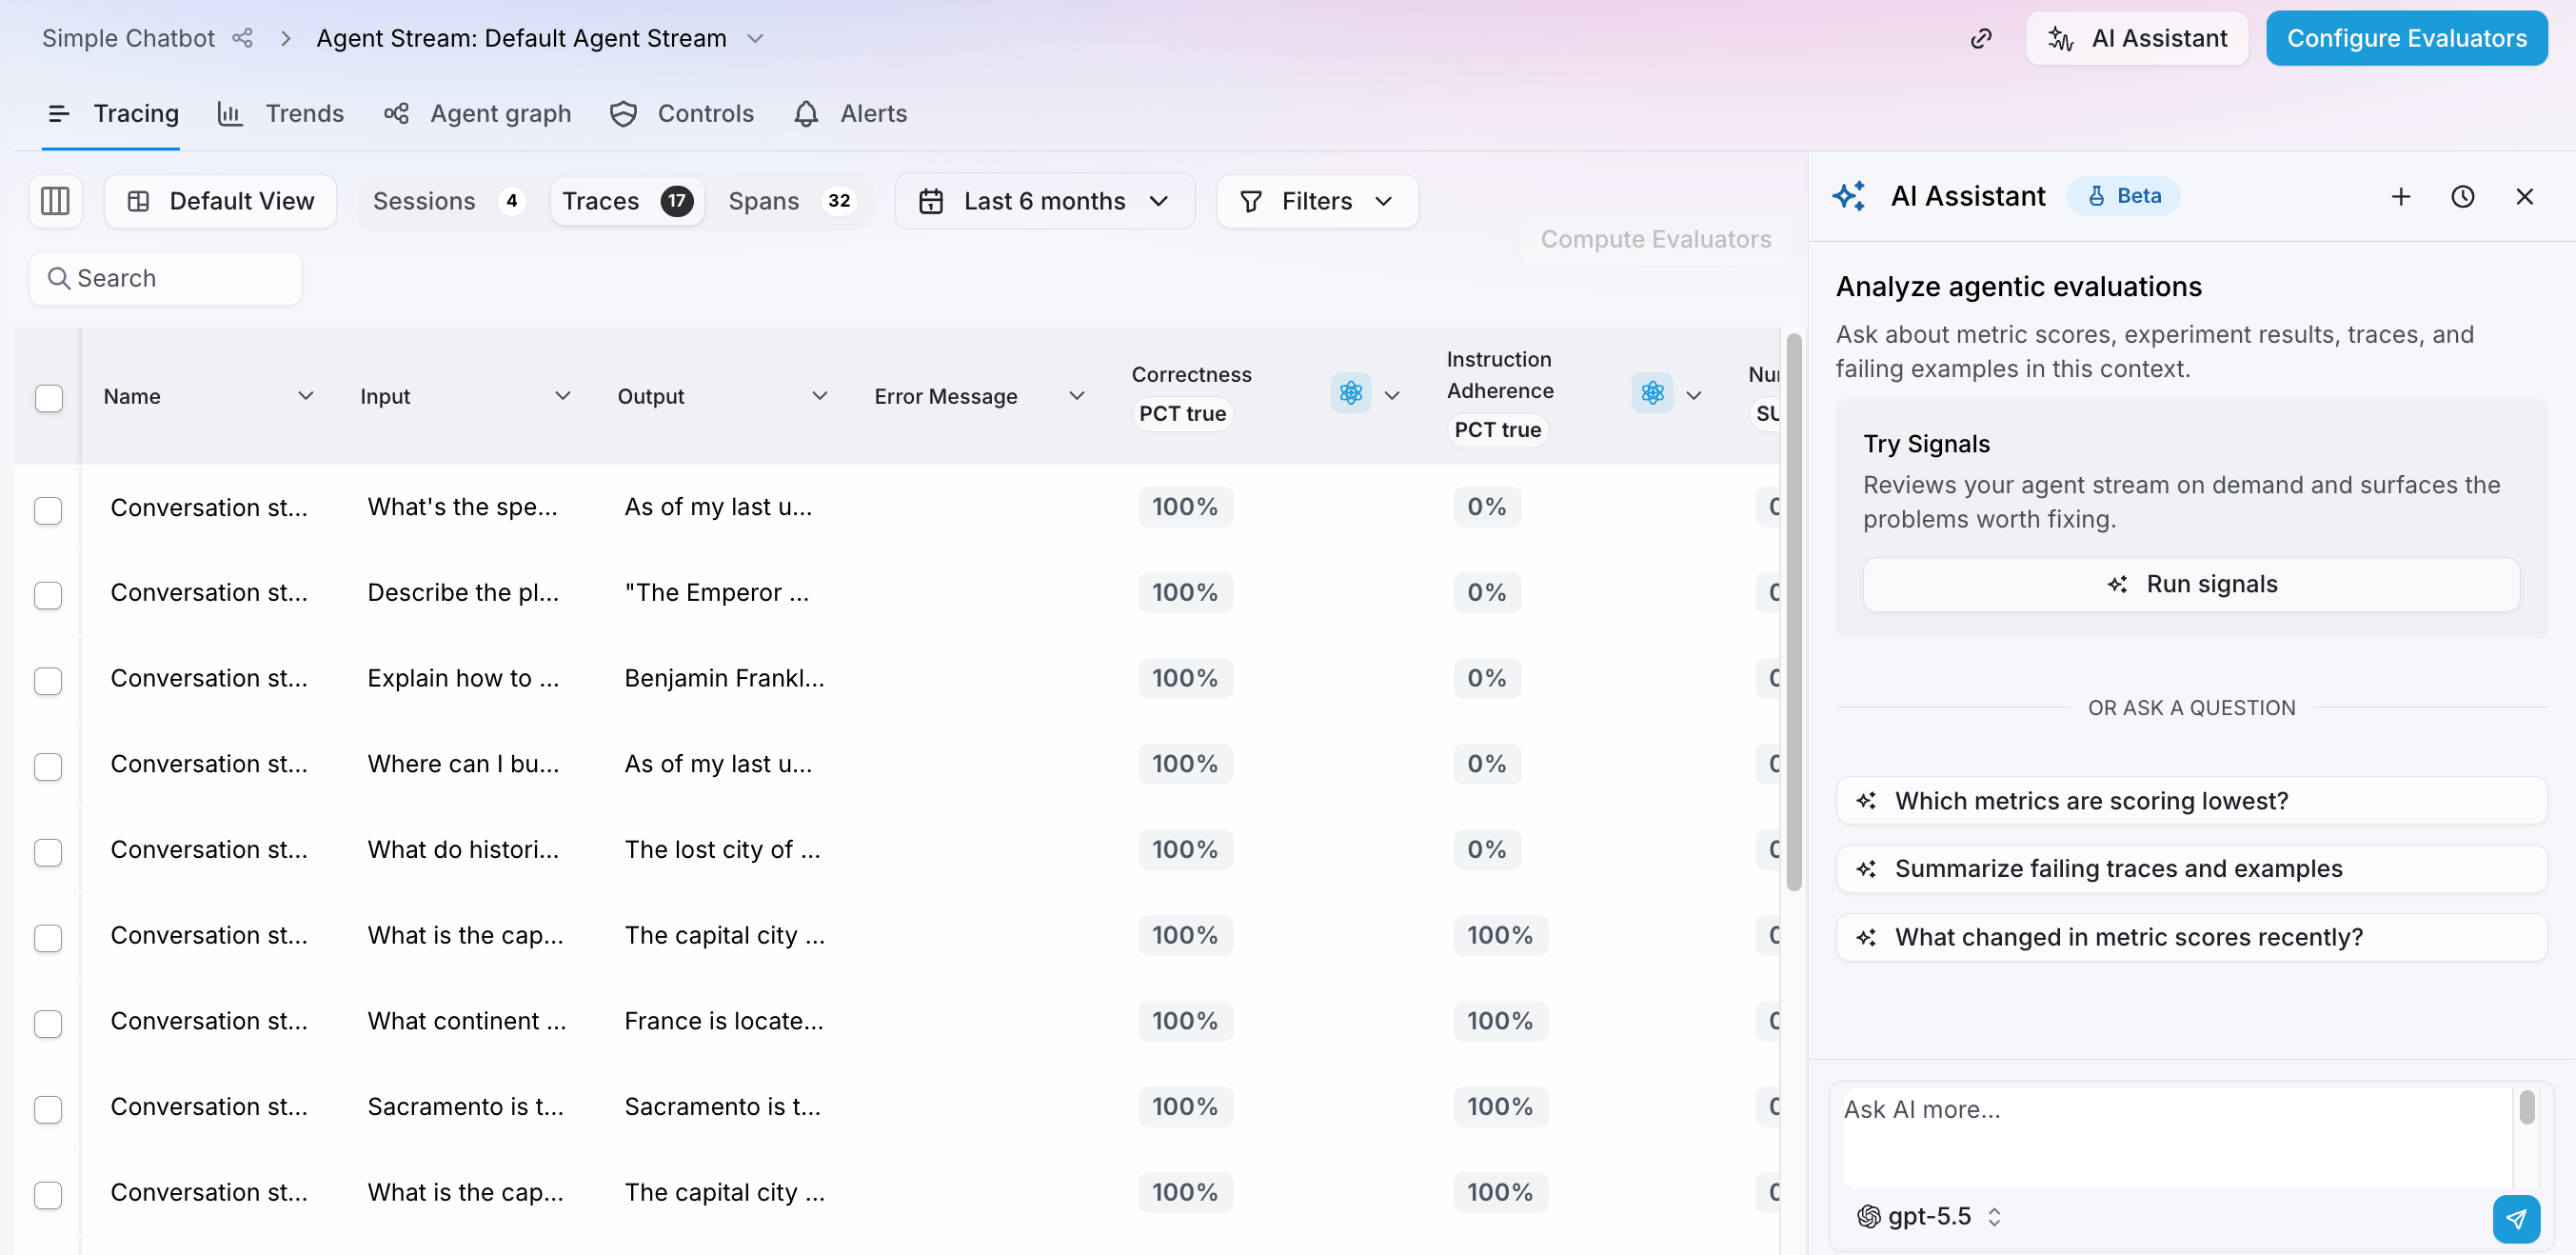Image resolution: width=2576 pixels, height=1255 pixels.
Task: Click the Tracing lines icon
Action: pyautogui.click(x=59, y=113)
